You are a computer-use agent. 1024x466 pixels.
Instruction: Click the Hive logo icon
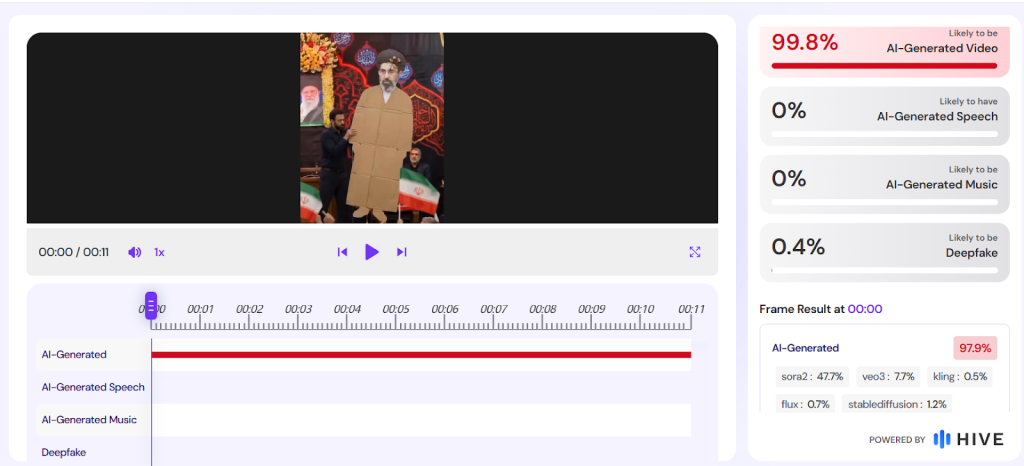coord(942,439)
